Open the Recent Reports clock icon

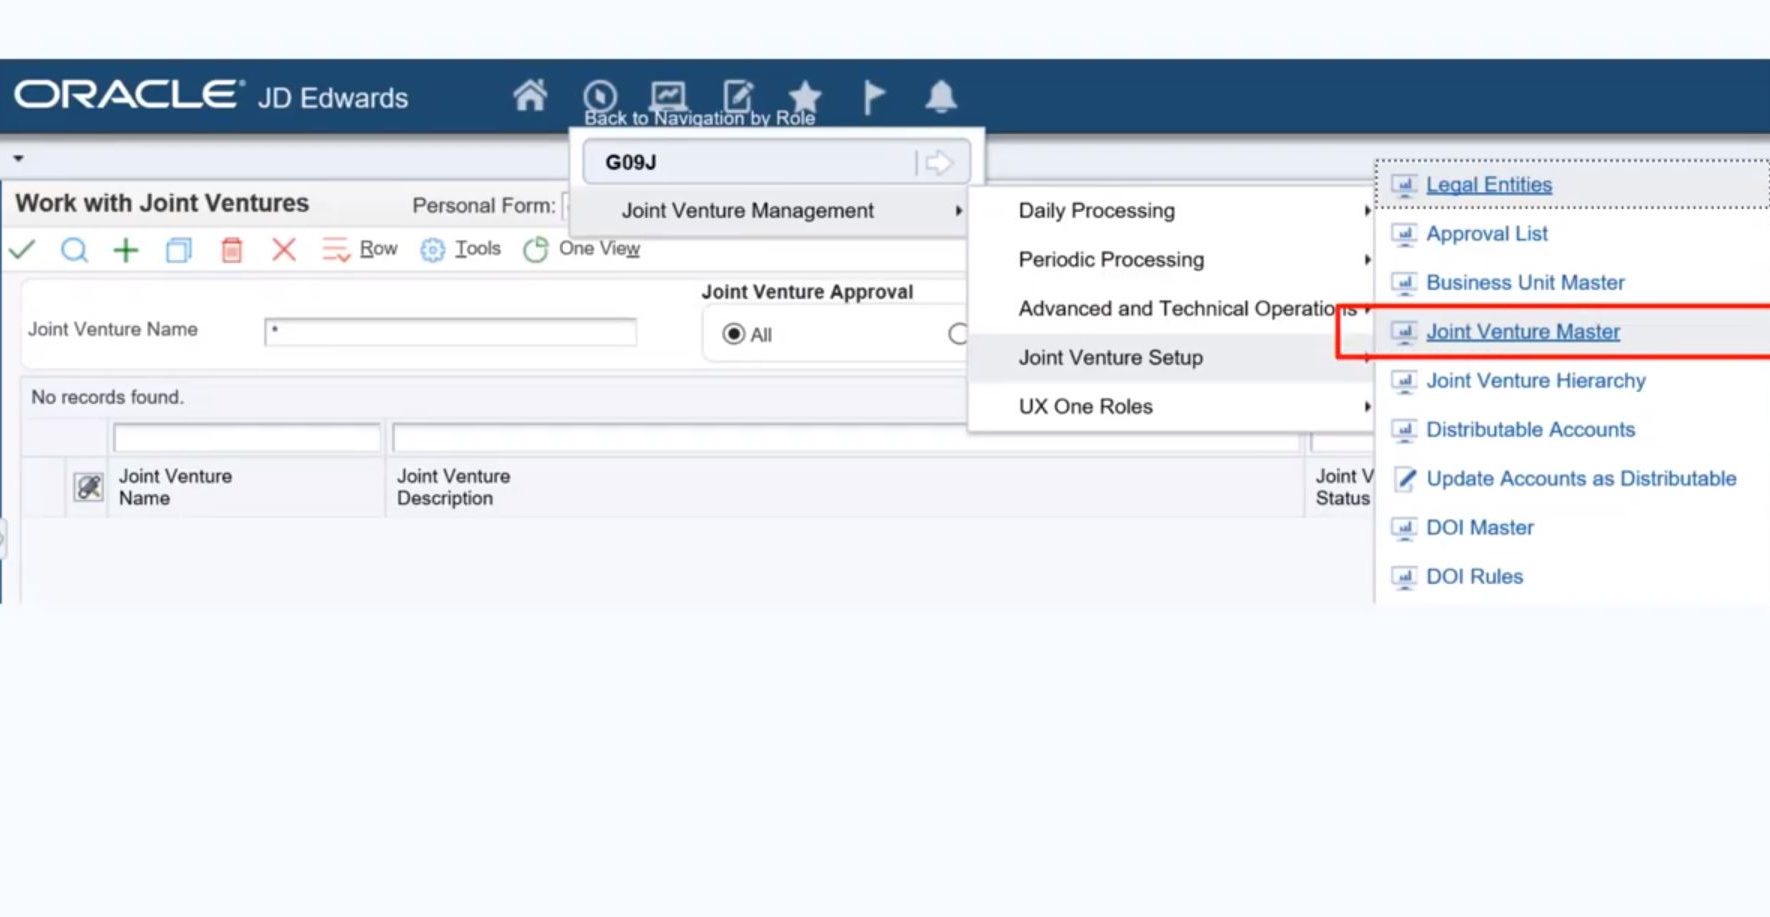tap(600, 96)
